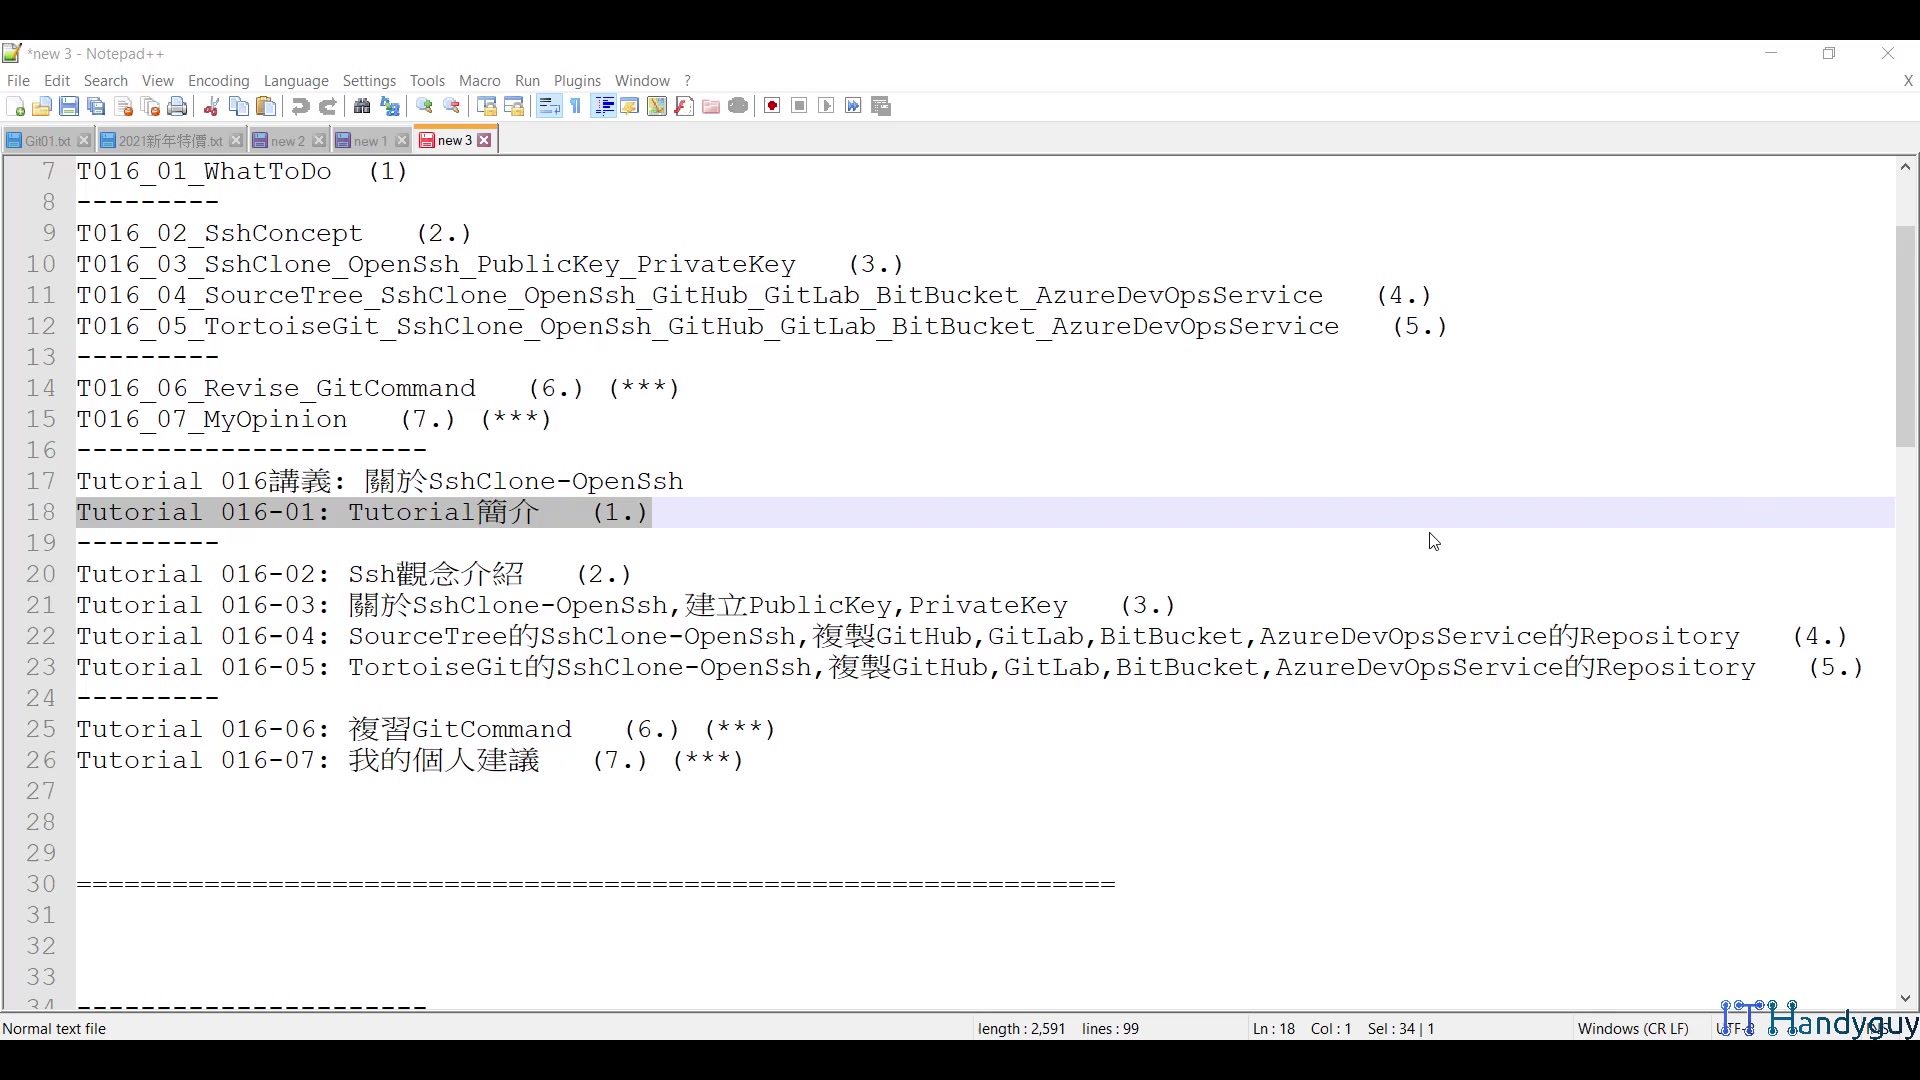Toggle Show All Characters pilcrow icon
The image size is (1920, 1080).
click(x=576, y=107)
